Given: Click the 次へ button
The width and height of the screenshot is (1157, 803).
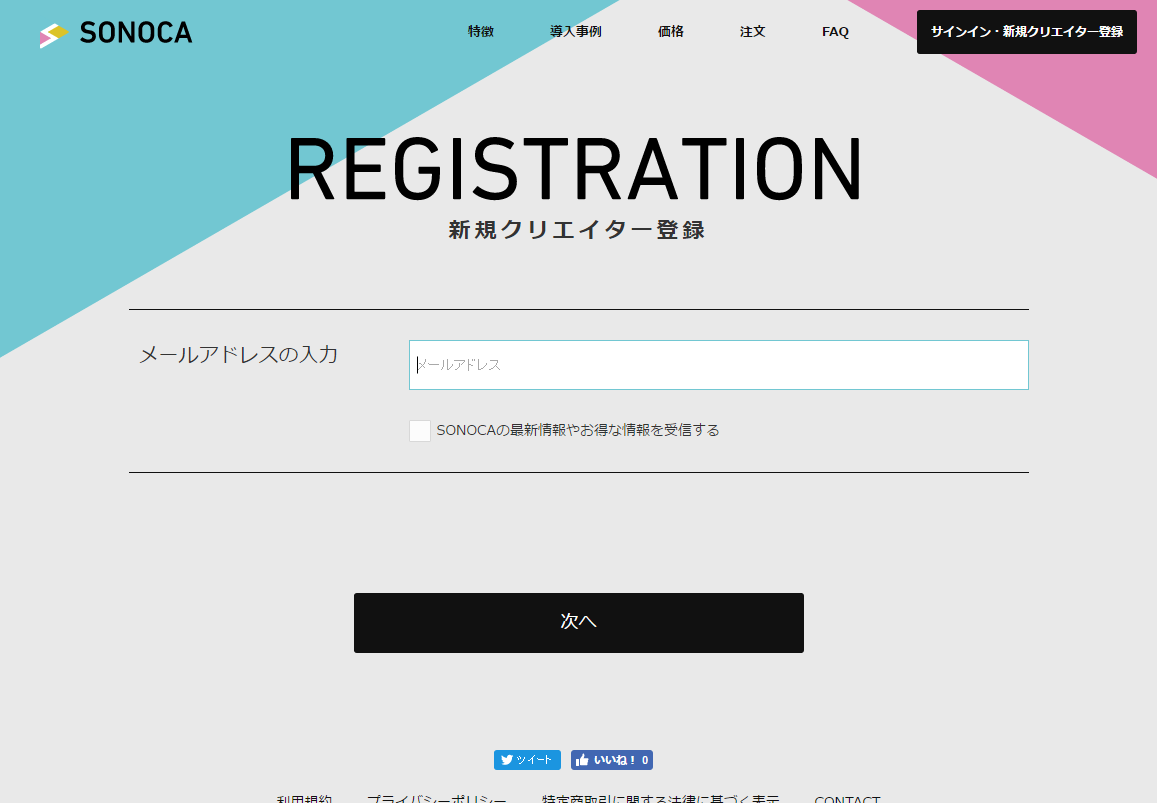Looking at the screenshot, I should [x=578, y=623].
